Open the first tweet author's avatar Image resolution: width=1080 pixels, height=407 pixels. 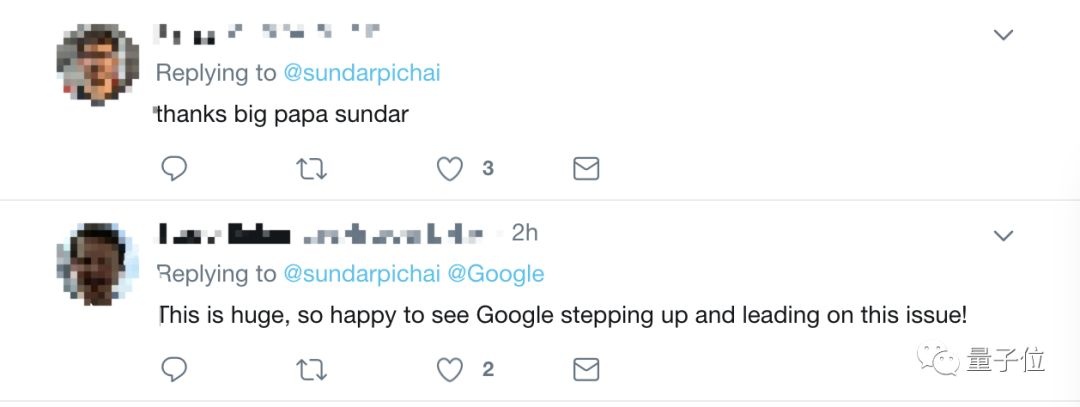click(x=96, y=65)
